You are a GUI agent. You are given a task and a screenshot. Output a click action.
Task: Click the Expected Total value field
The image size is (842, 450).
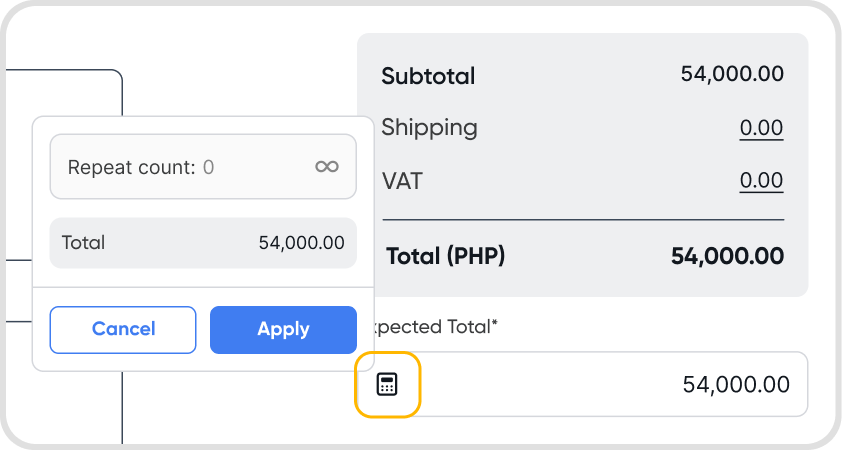620,384
